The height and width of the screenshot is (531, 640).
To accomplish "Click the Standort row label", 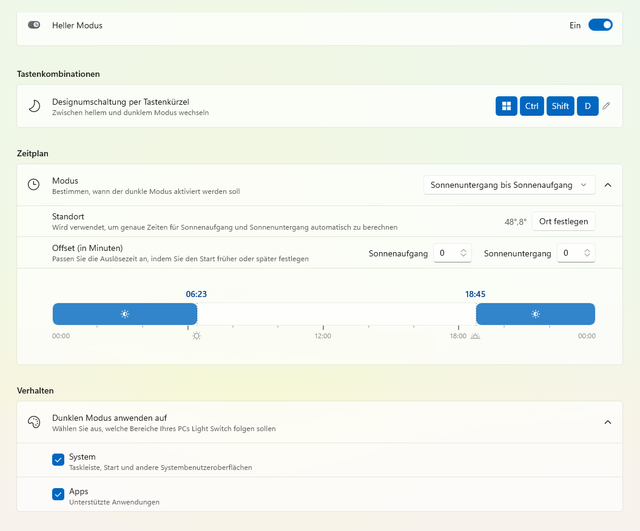I will [x=68, y=216].
